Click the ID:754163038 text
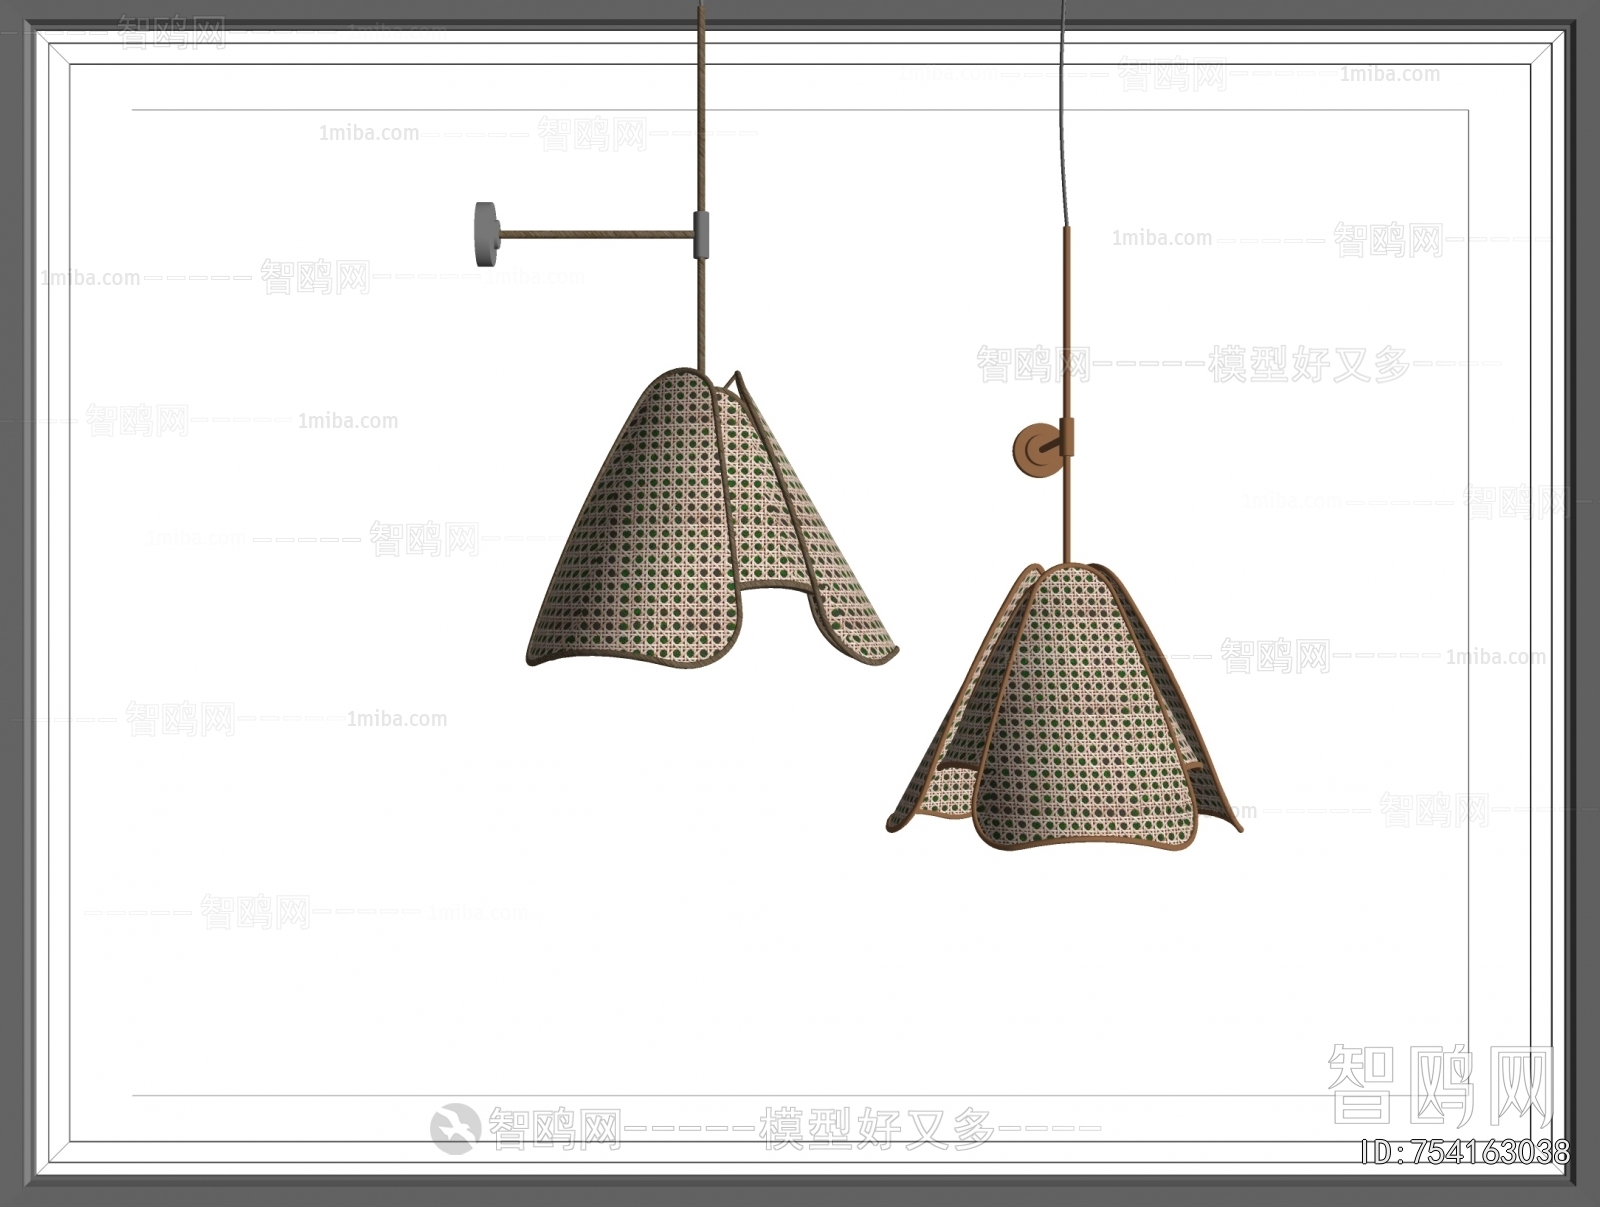The height and width of the screenshot is (1207, 1600). point(1466,1152)
